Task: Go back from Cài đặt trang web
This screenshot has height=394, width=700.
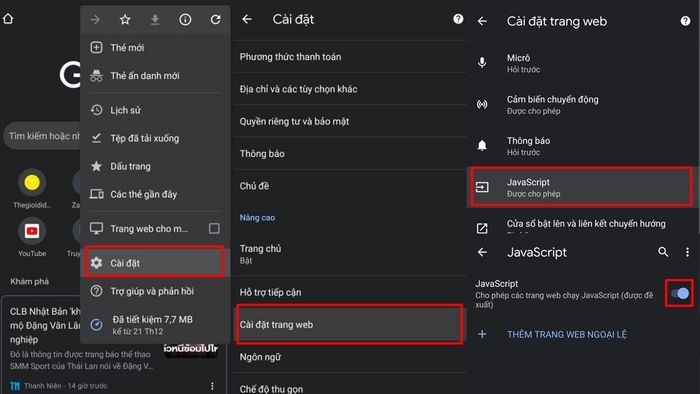Action: [482, 21]
